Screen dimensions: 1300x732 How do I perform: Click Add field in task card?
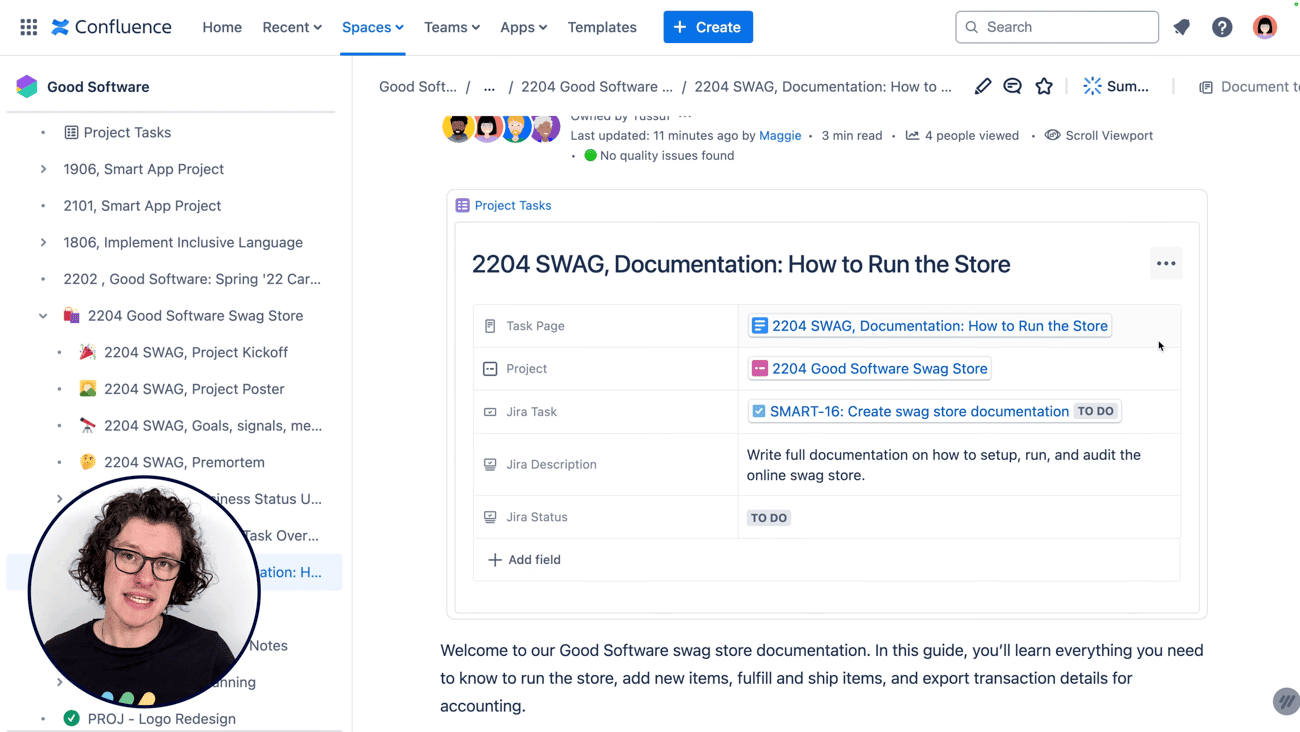click(x=524, y=560)
